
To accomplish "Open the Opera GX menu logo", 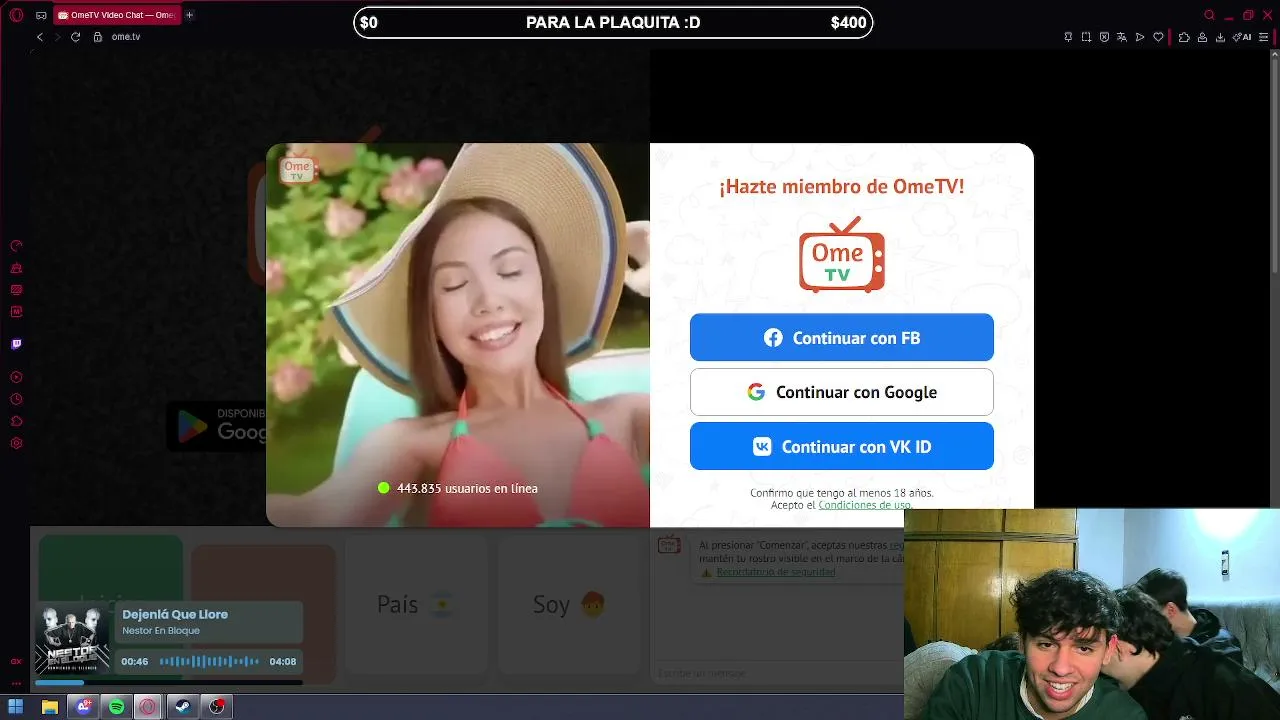I will tap(16, 15).
